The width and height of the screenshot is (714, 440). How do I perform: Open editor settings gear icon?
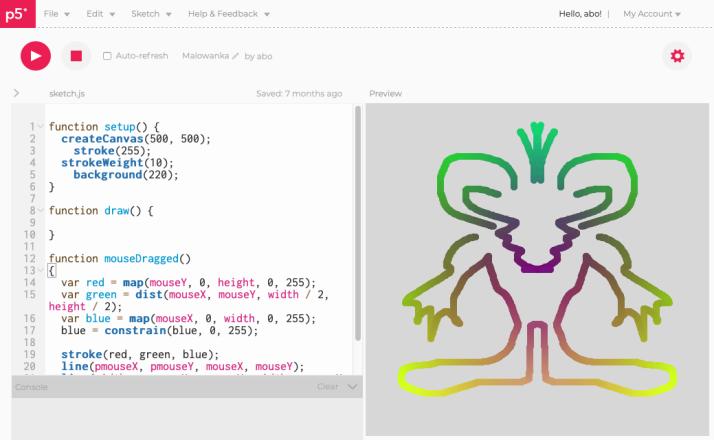click(677, 56)
